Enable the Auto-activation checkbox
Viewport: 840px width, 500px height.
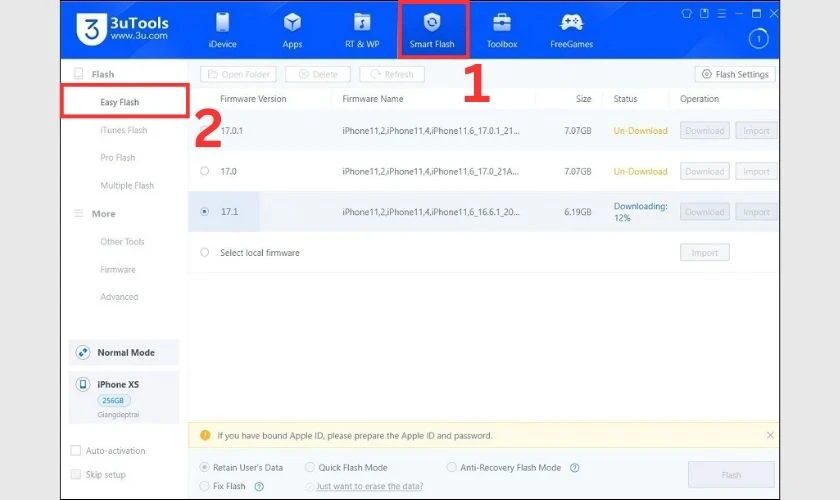(76, 451)
